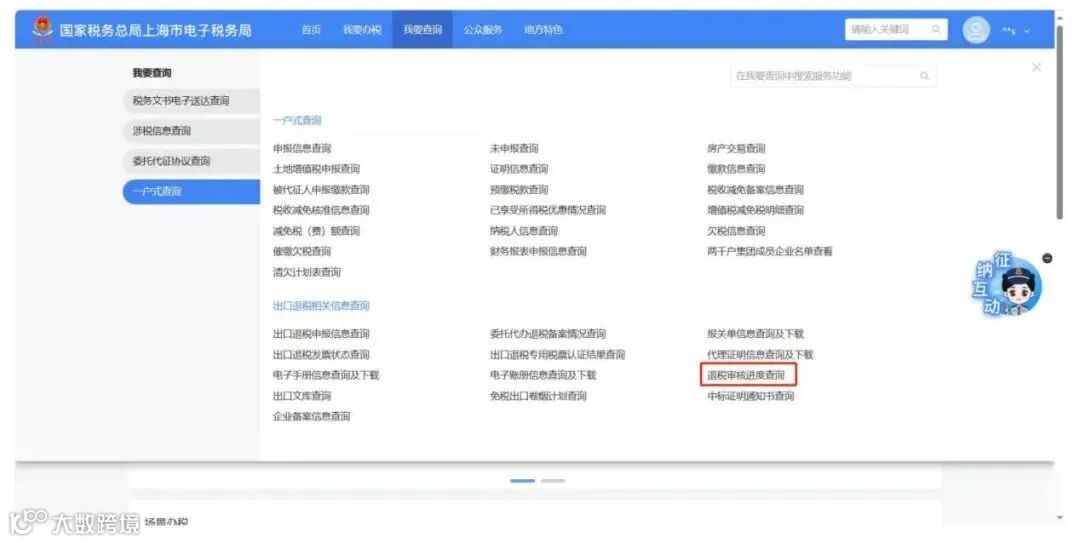Open 报关单信息查询及下载 link
Image resolution: width=1080 pixels, height=543 pixels.
tap(755, 334)
